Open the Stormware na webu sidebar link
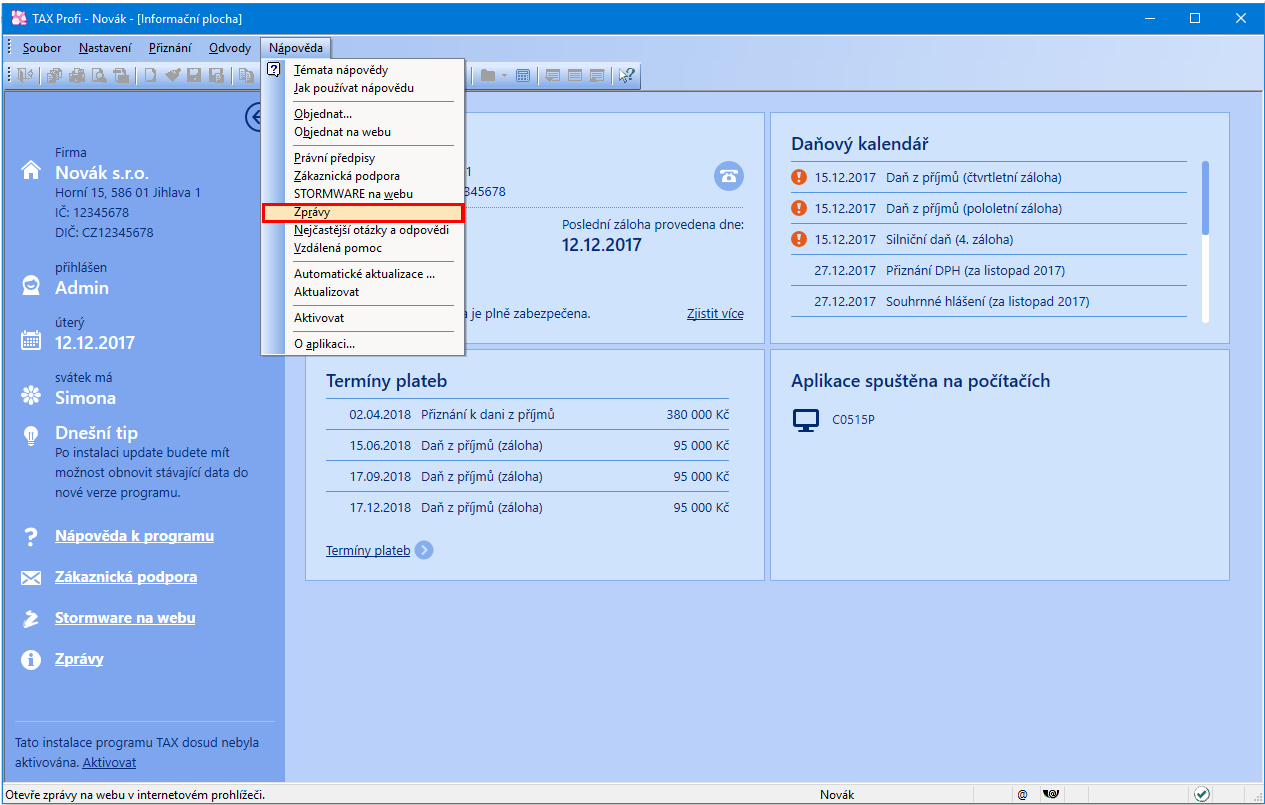The image size is (1265, 805). coord(125,618)
